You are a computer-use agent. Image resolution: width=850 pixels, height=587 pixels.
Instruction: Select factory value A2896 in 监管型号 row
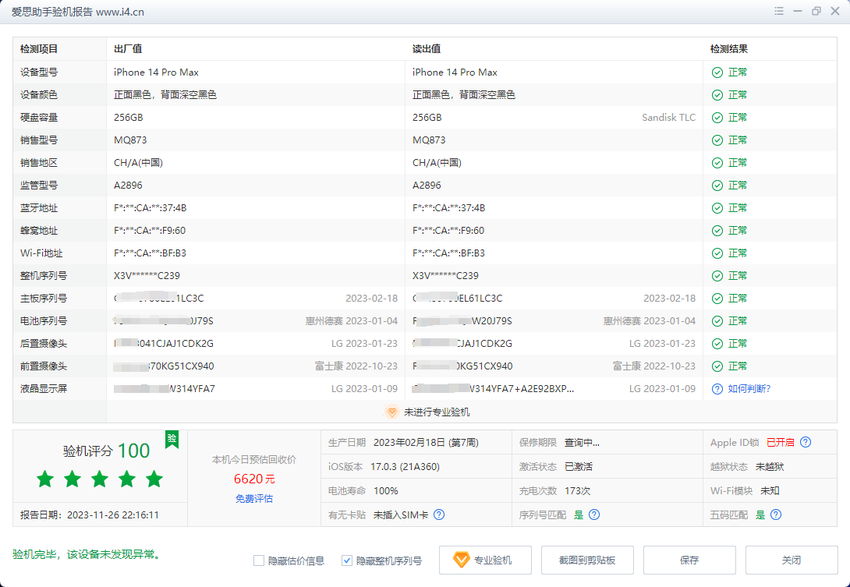pos(128,185)
